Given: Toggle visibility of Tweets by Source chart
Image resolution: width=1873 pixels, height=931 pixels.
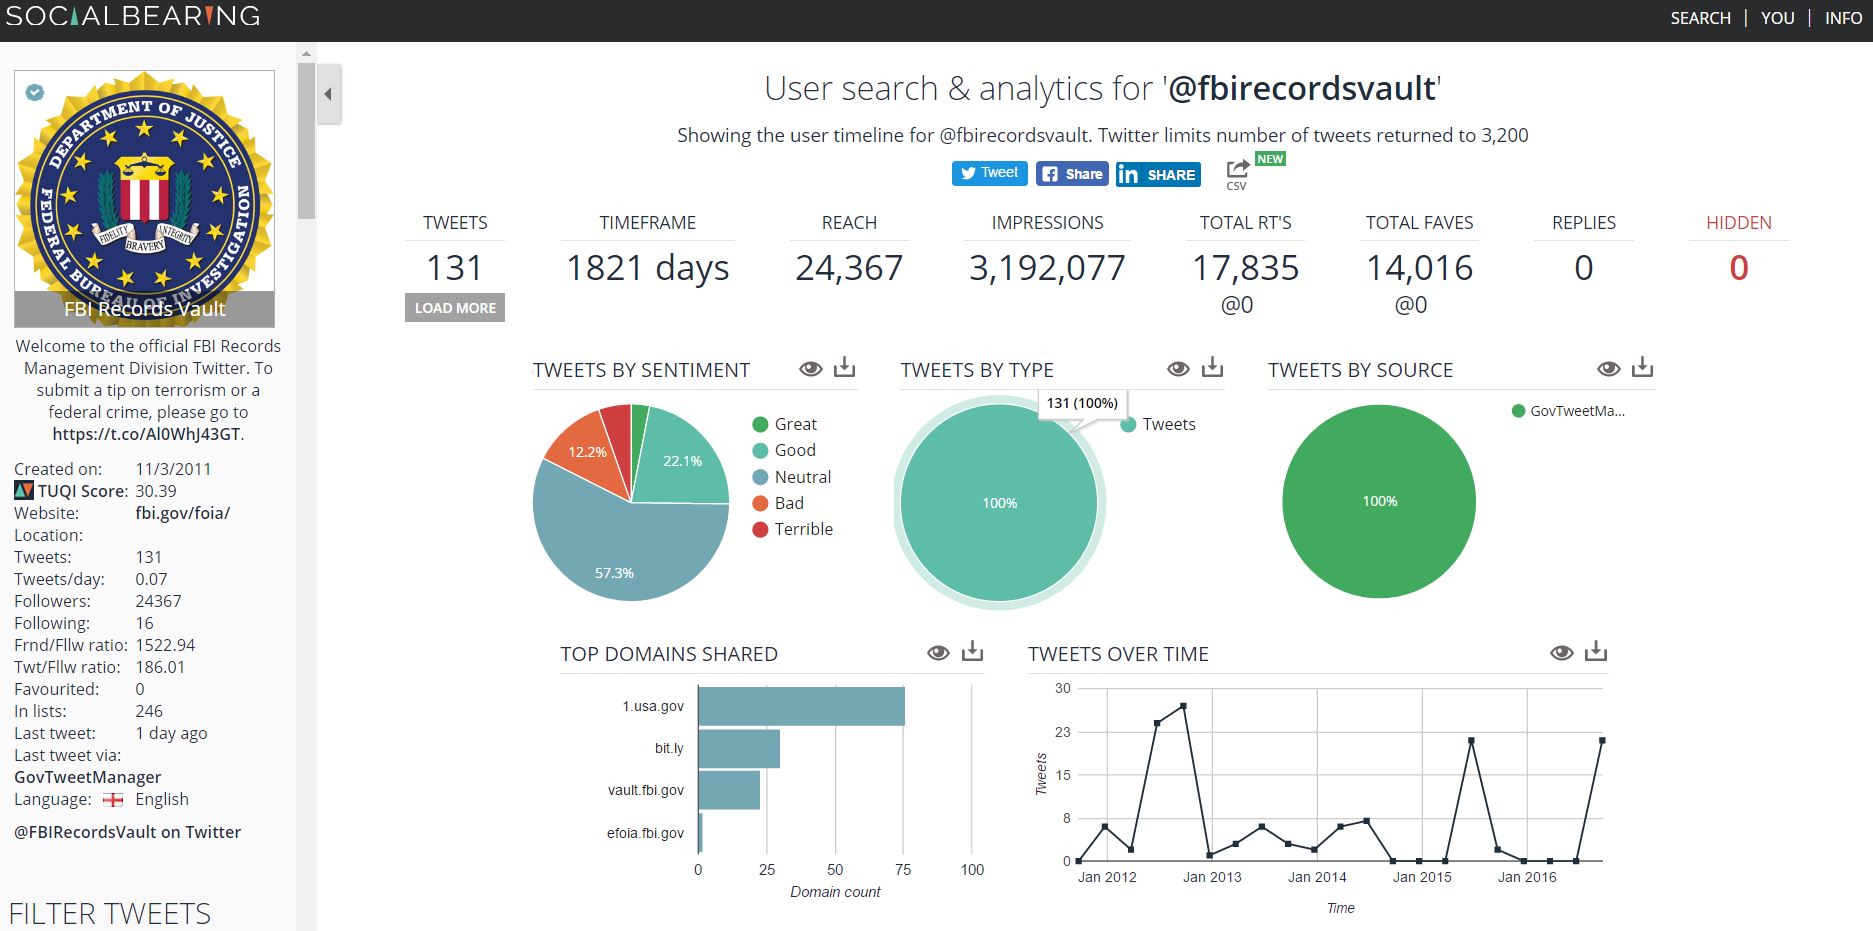Looking at the screenshot, I should (1608, 369).
